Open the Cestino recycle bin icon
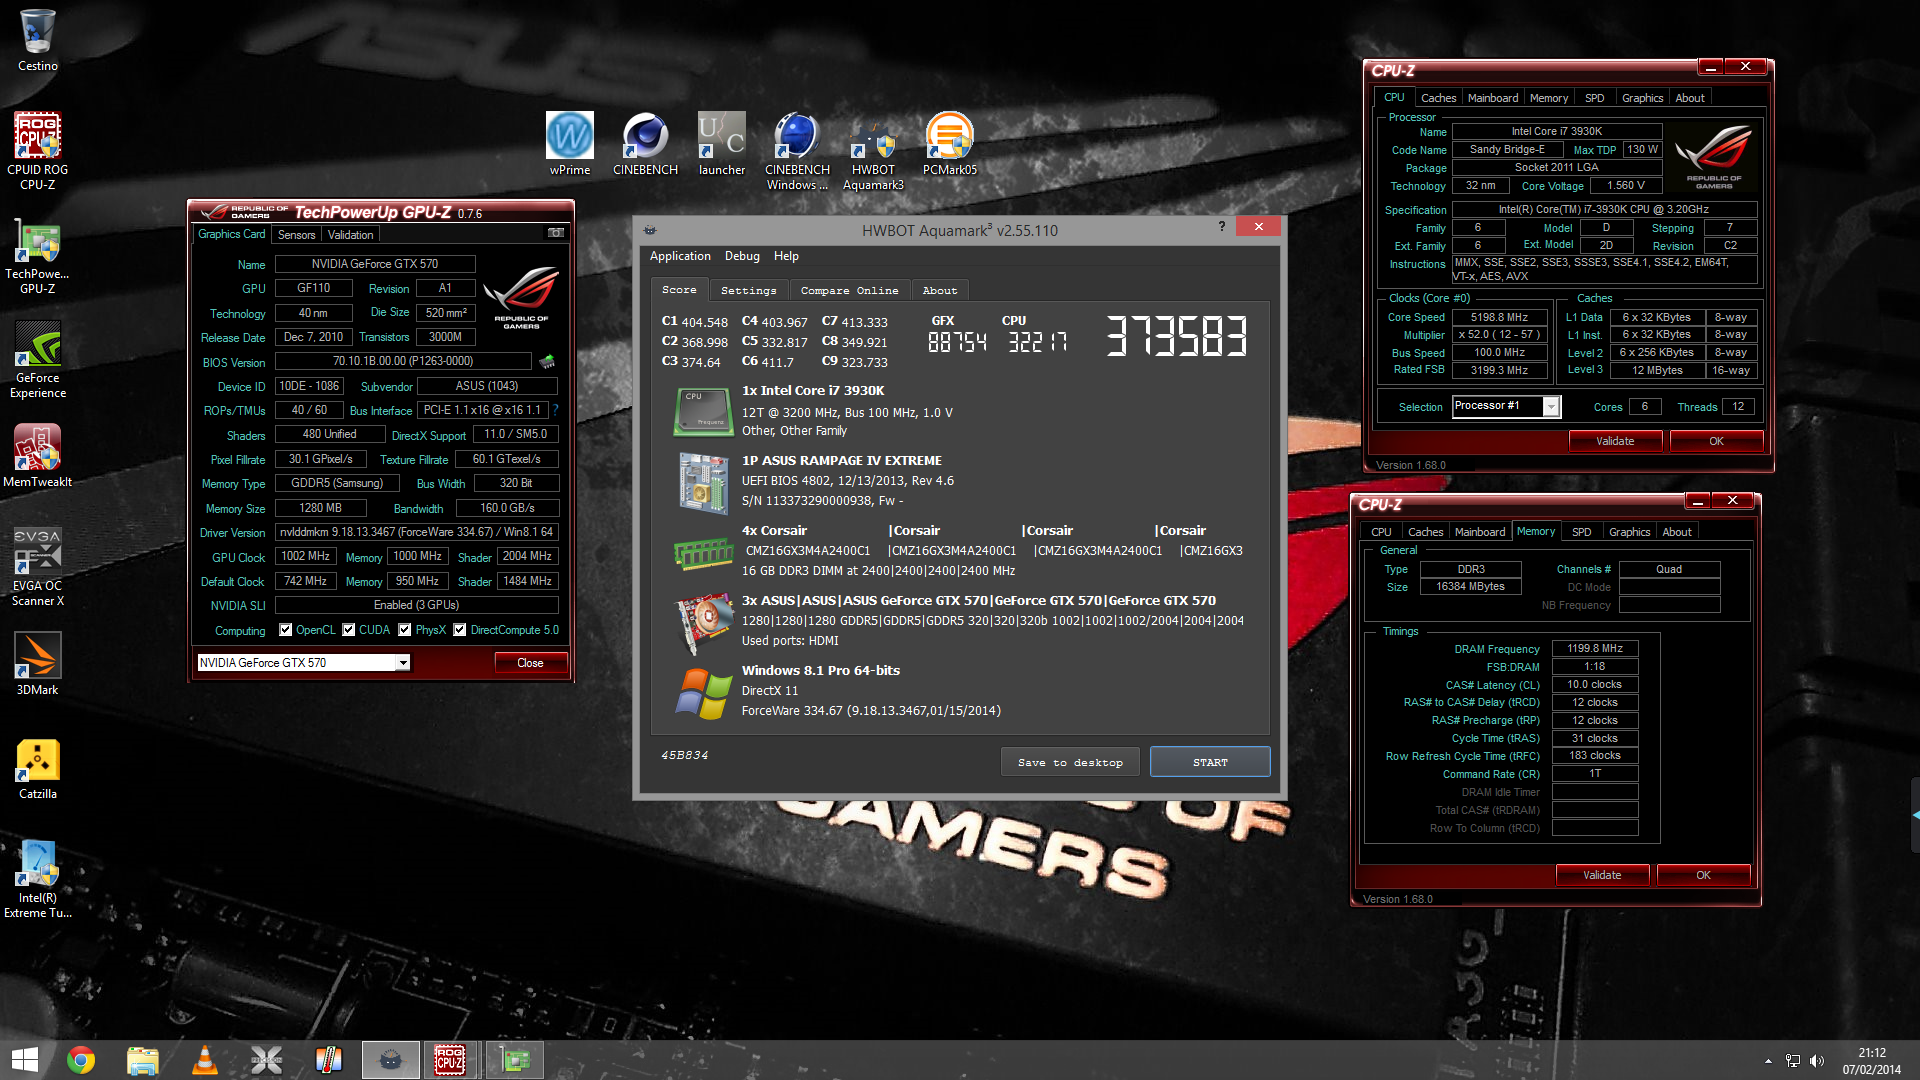Image resolution: width=1920 pixels, height=1080 pixels. (x=37, y=40)
